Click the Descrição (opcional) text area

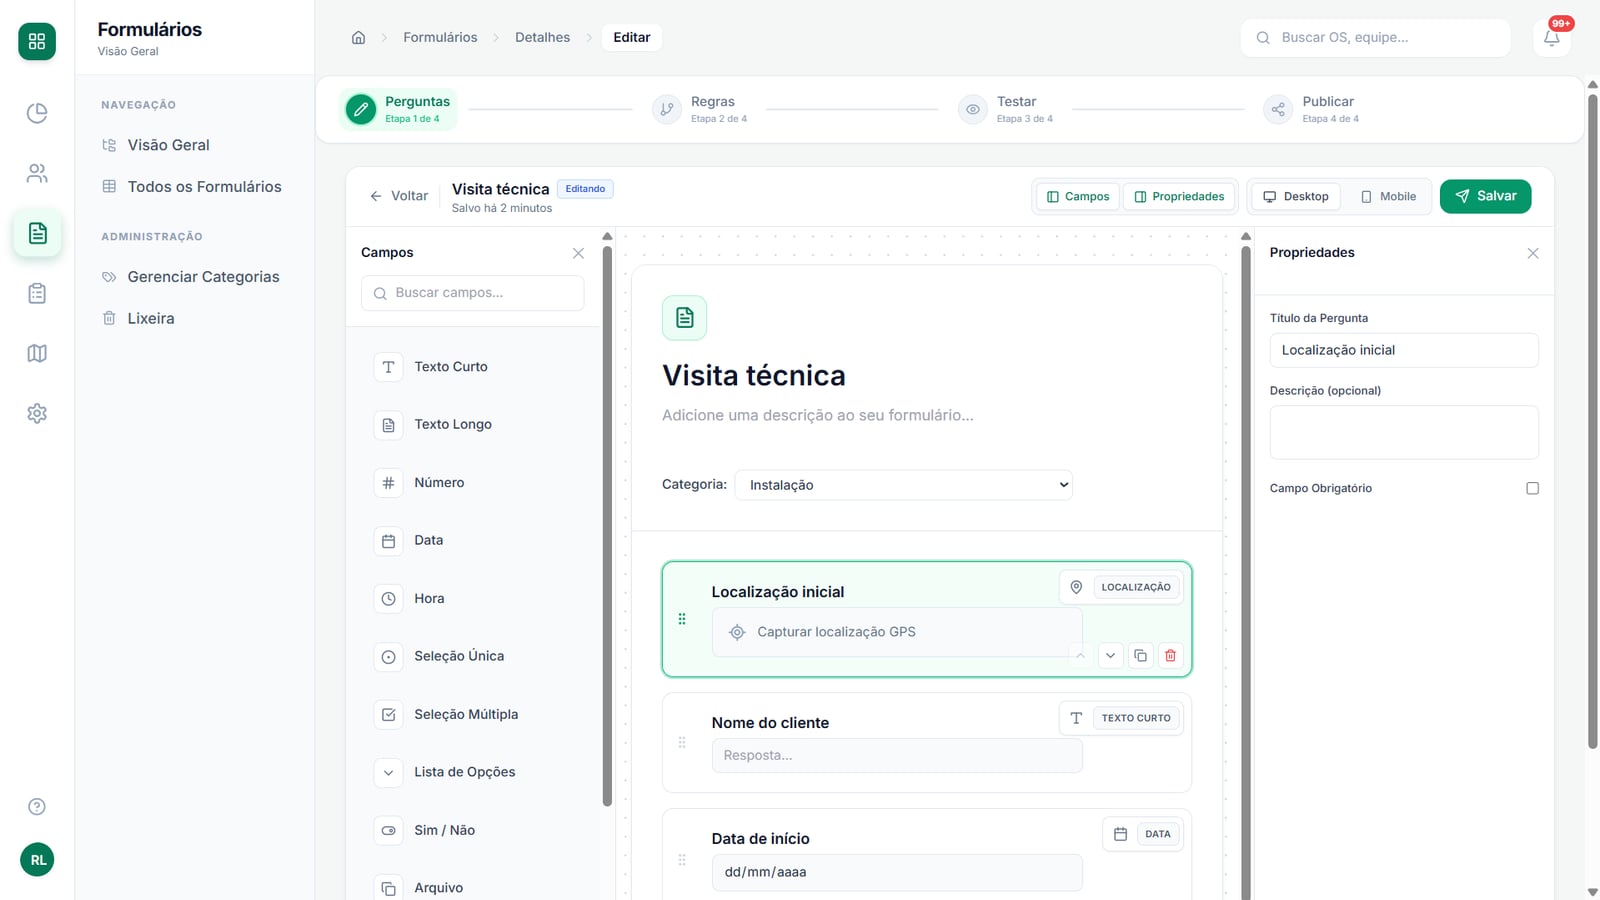point(1404,432)
